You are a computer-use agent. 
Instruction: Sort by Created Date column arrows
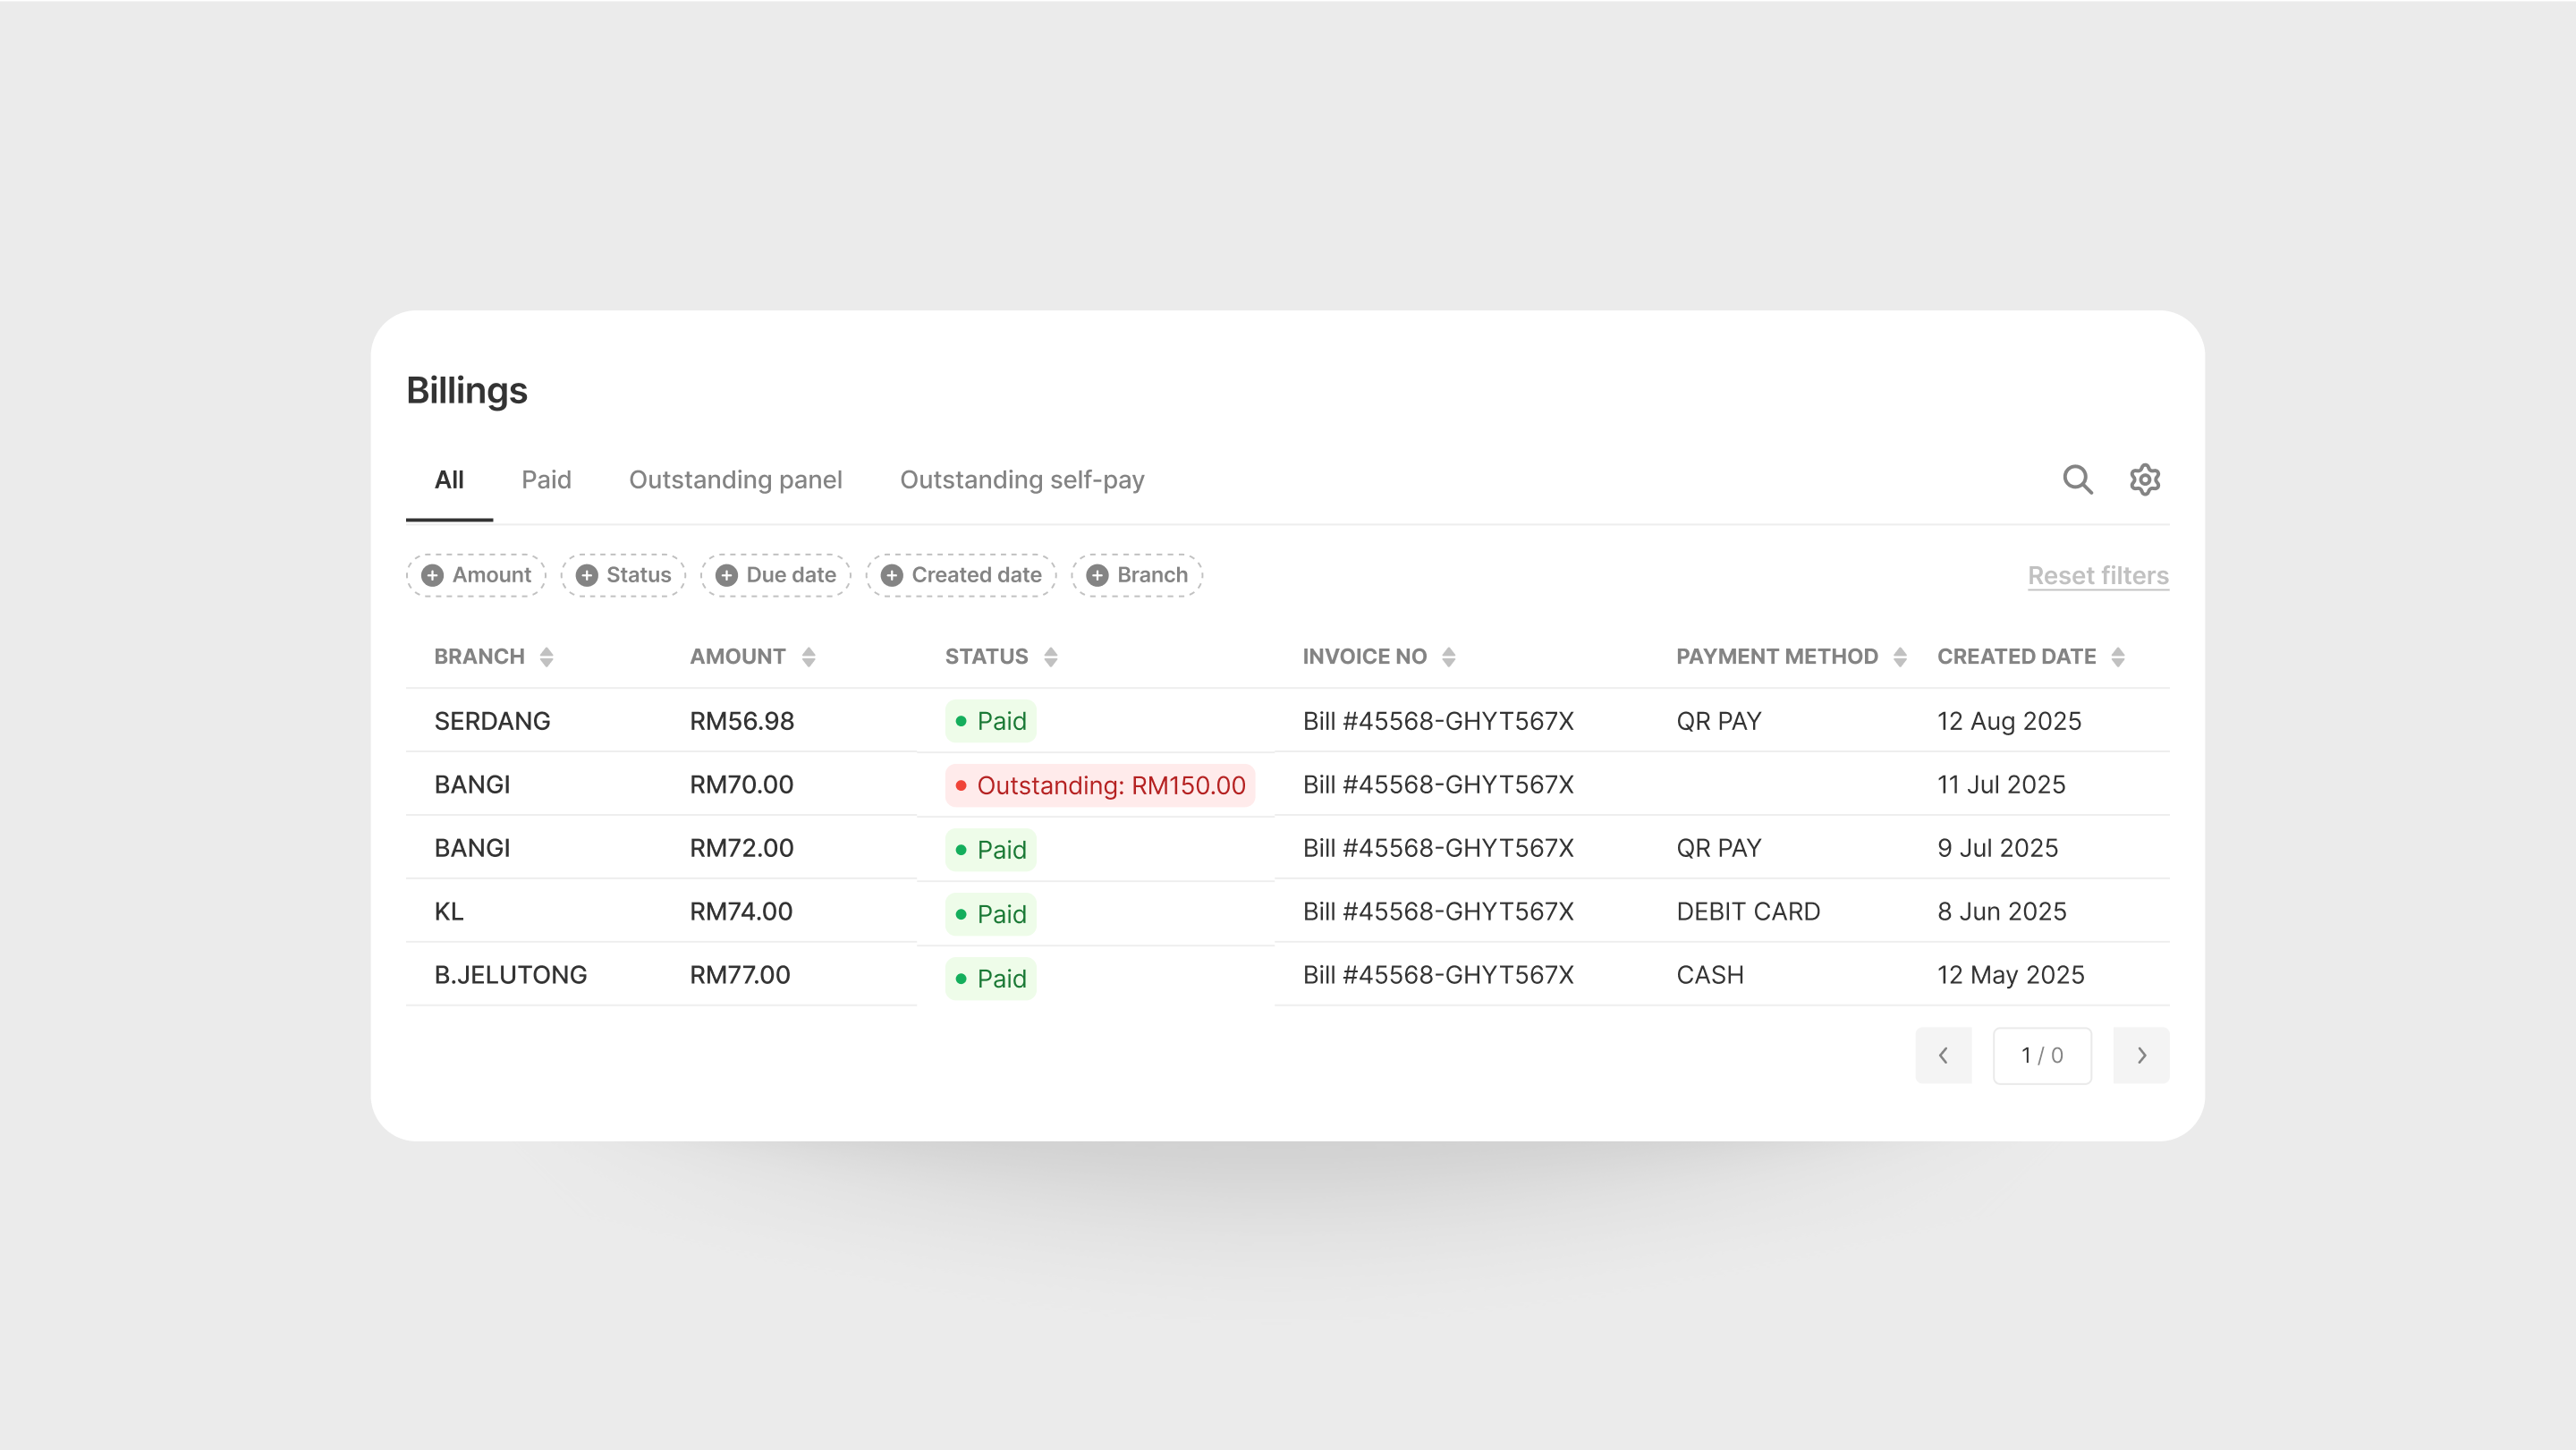coord(2117,657)
